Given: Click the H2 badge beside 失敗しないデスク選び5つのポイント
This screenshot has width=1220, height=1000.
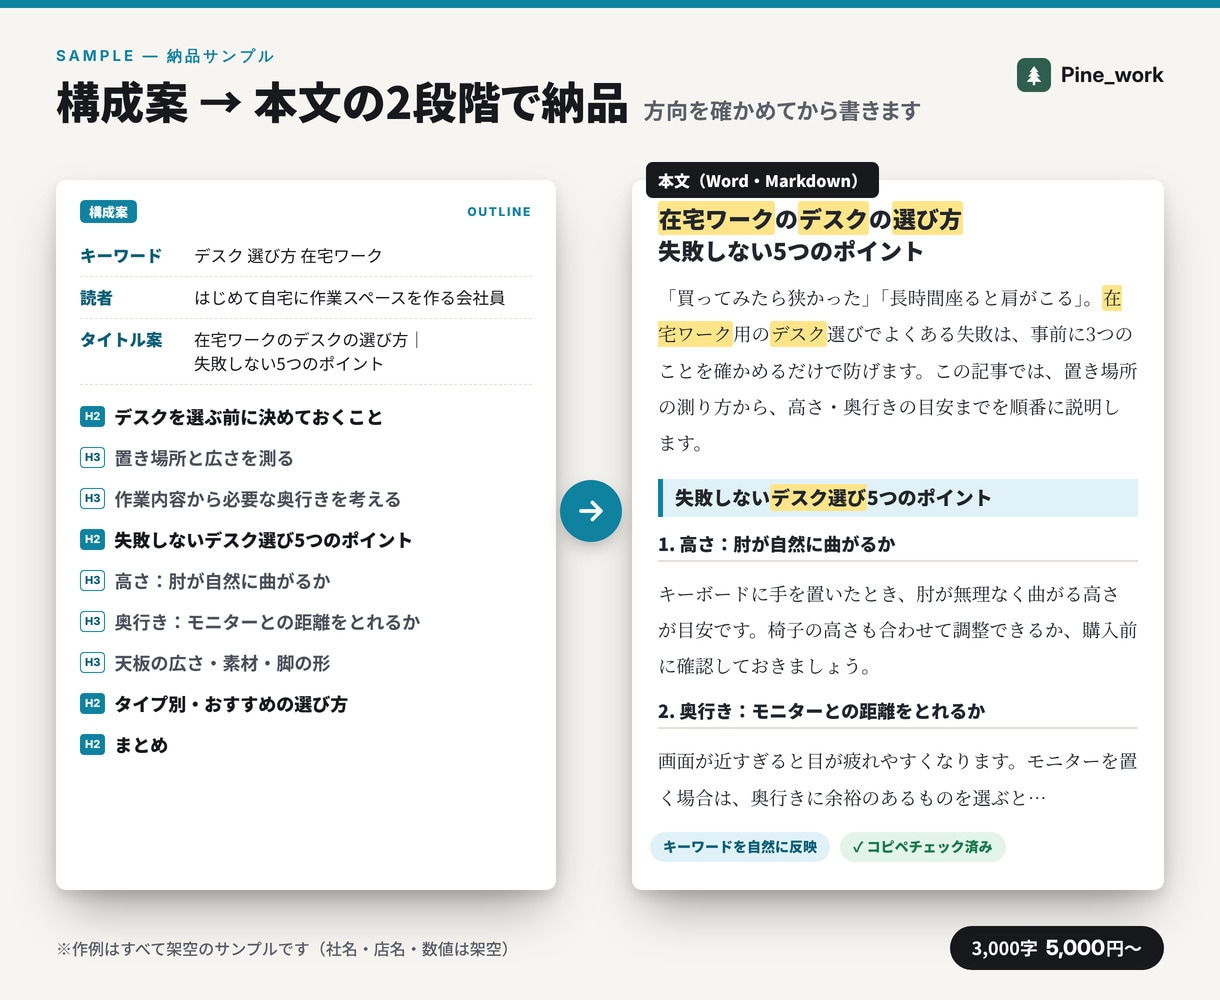Looking at the screenshot, I should tap(93, 540).
